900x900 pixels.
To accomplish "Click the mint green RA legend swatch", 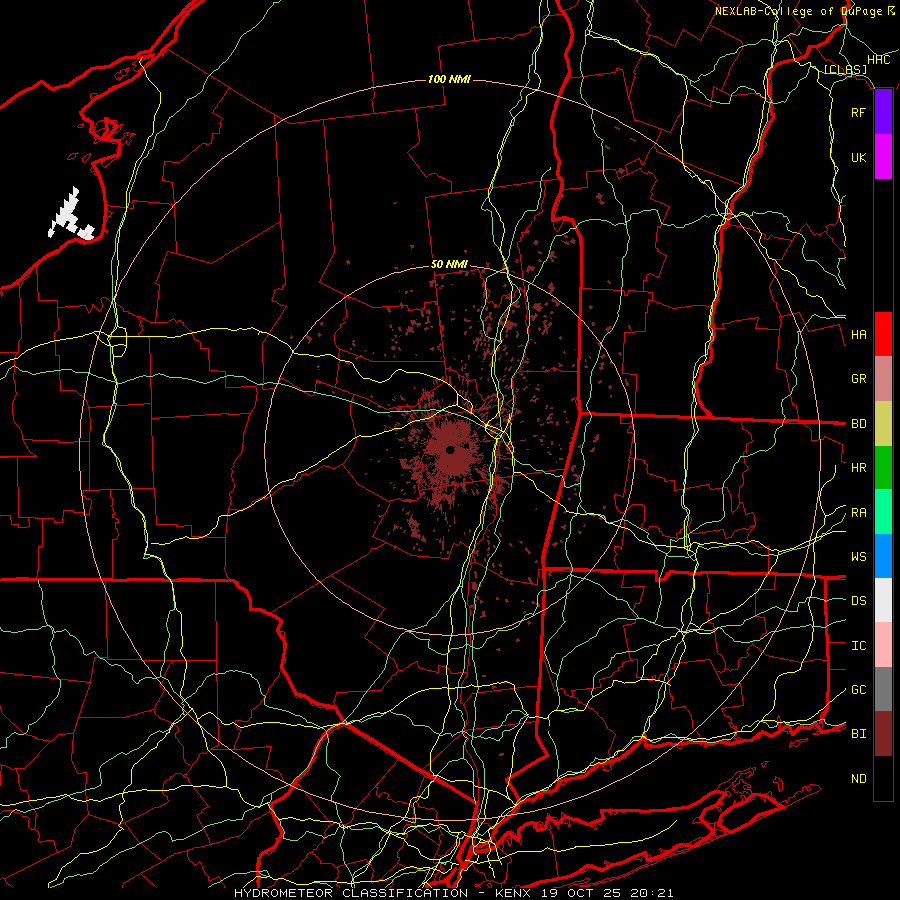I will pyautogui.click(x=883, y=512).
